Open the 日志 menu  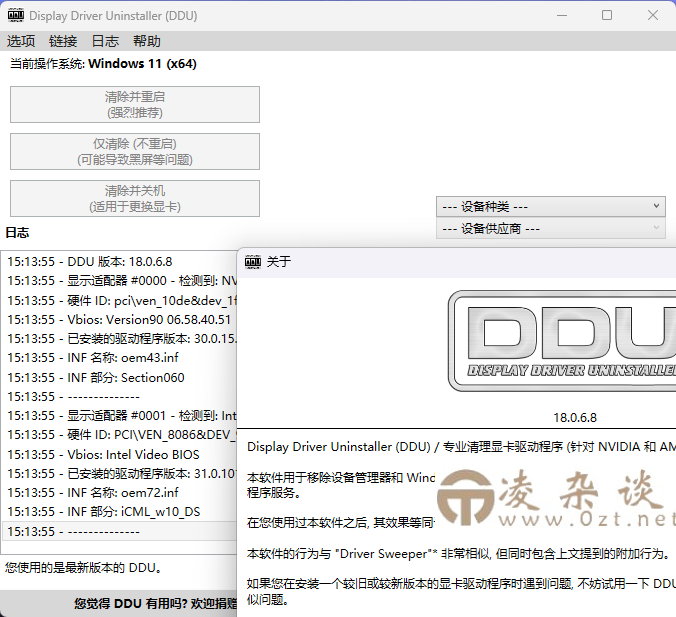tap(105, 41)
